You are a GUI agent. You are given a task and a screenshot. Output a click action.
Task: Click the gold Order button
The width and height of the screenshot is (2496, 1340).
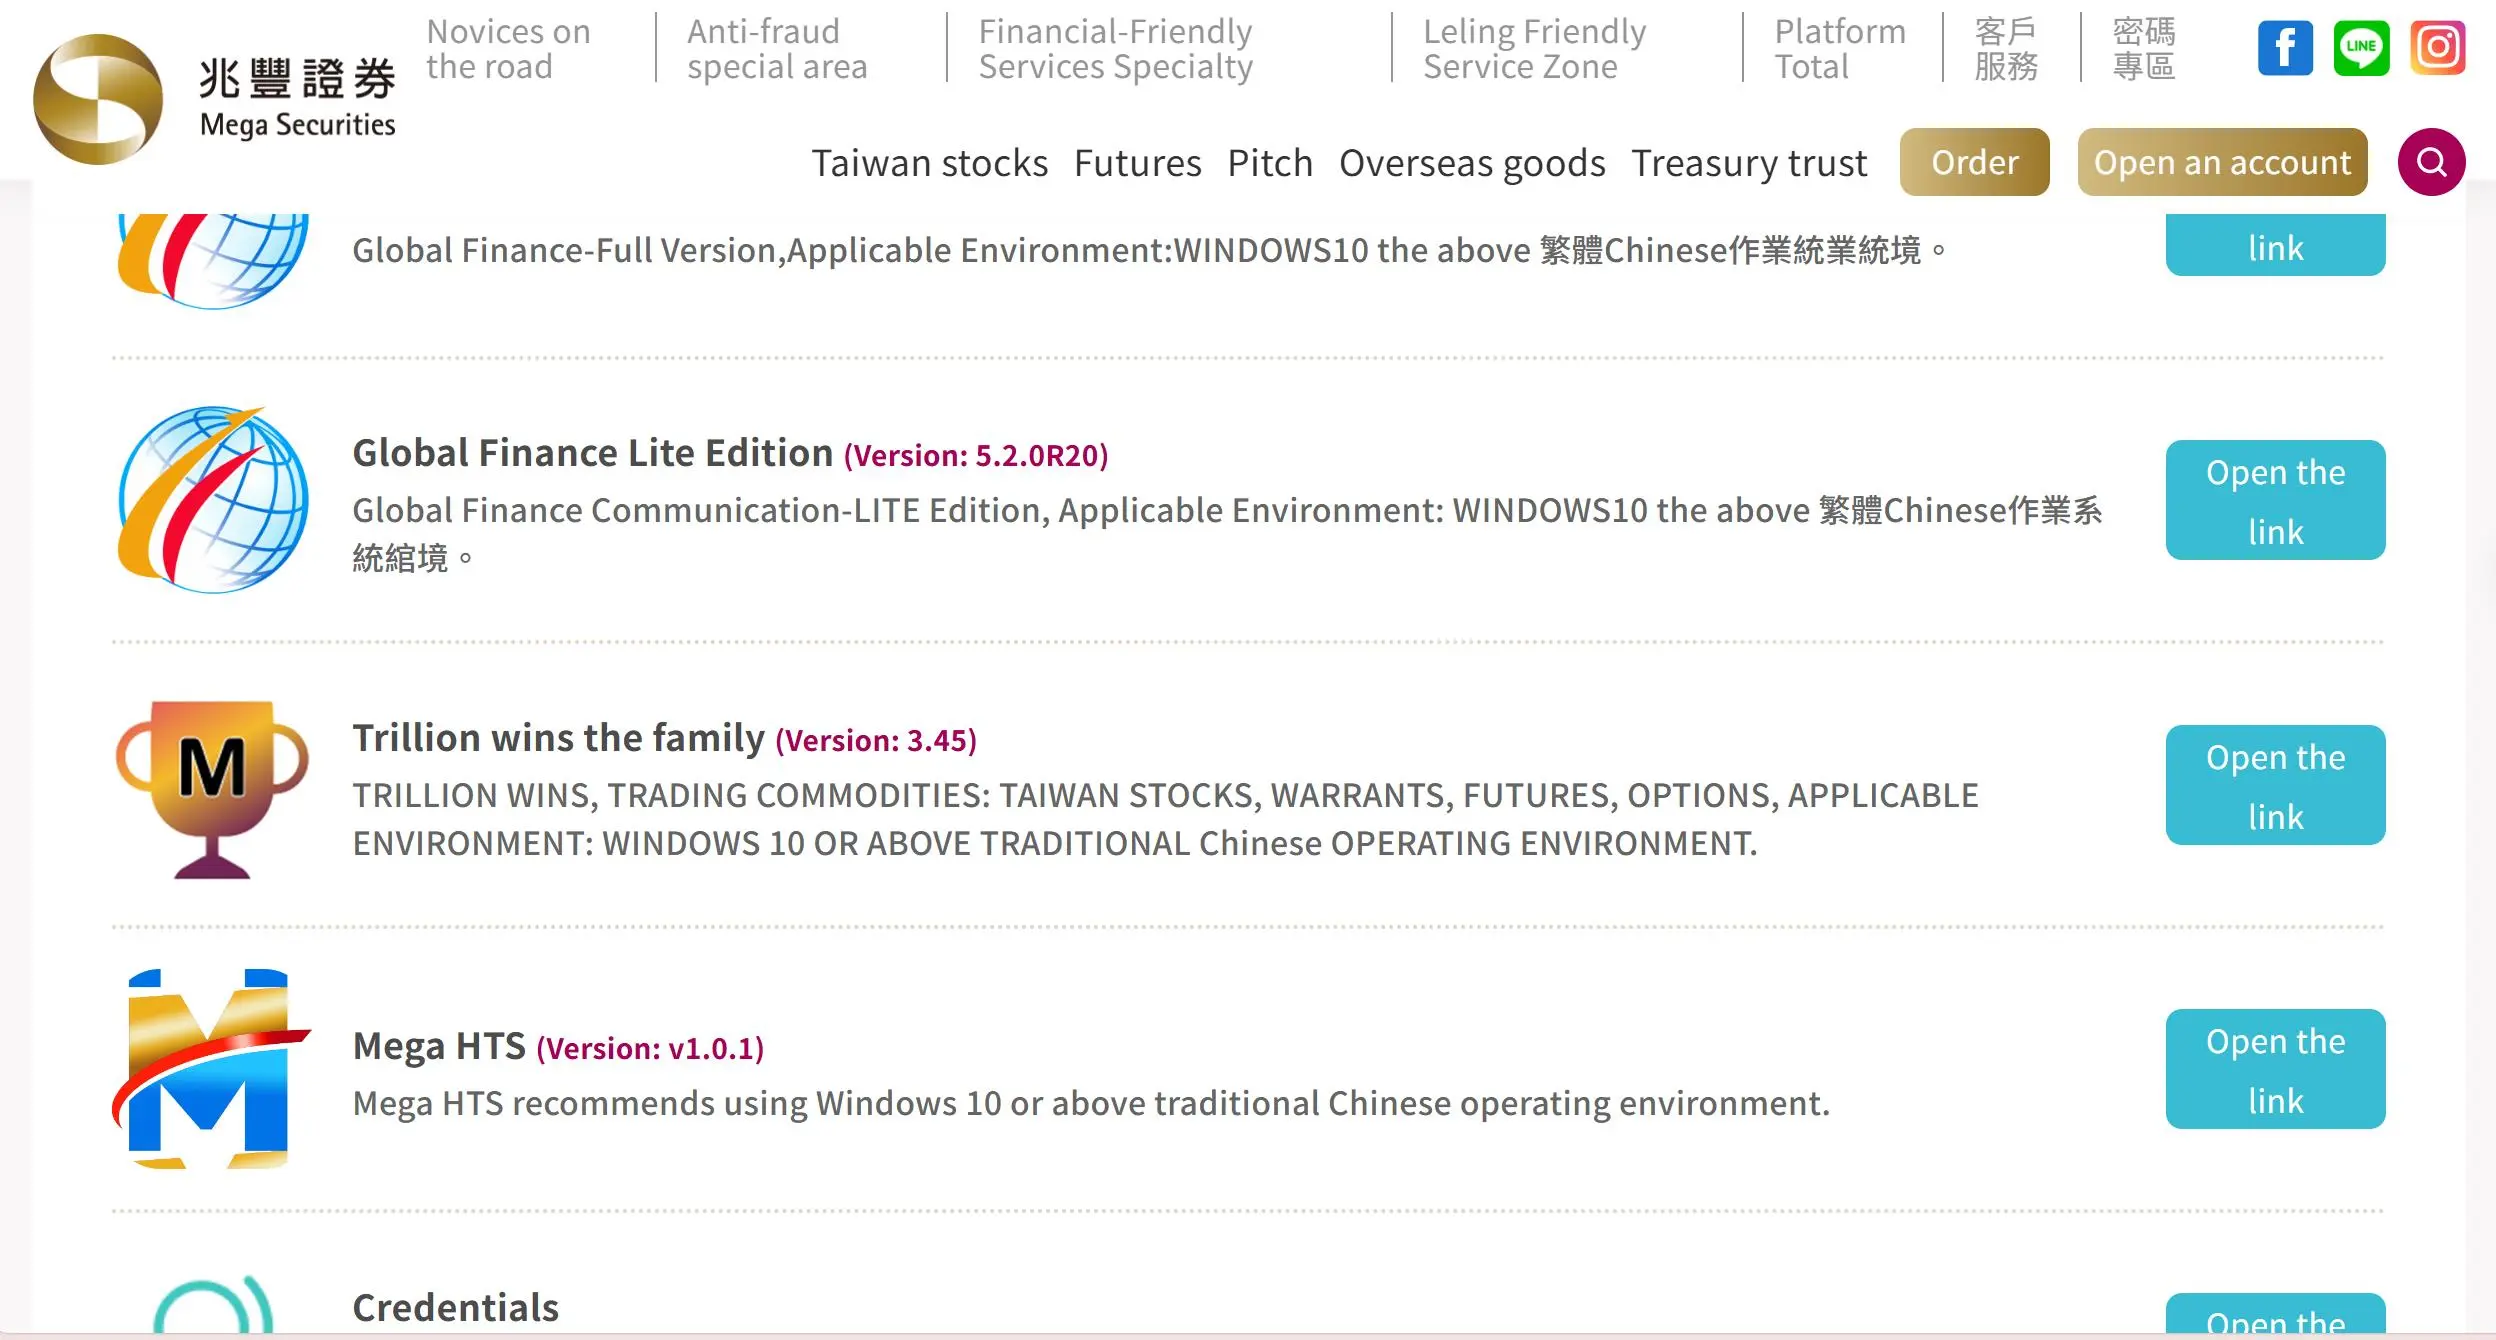pos(1974,162)
